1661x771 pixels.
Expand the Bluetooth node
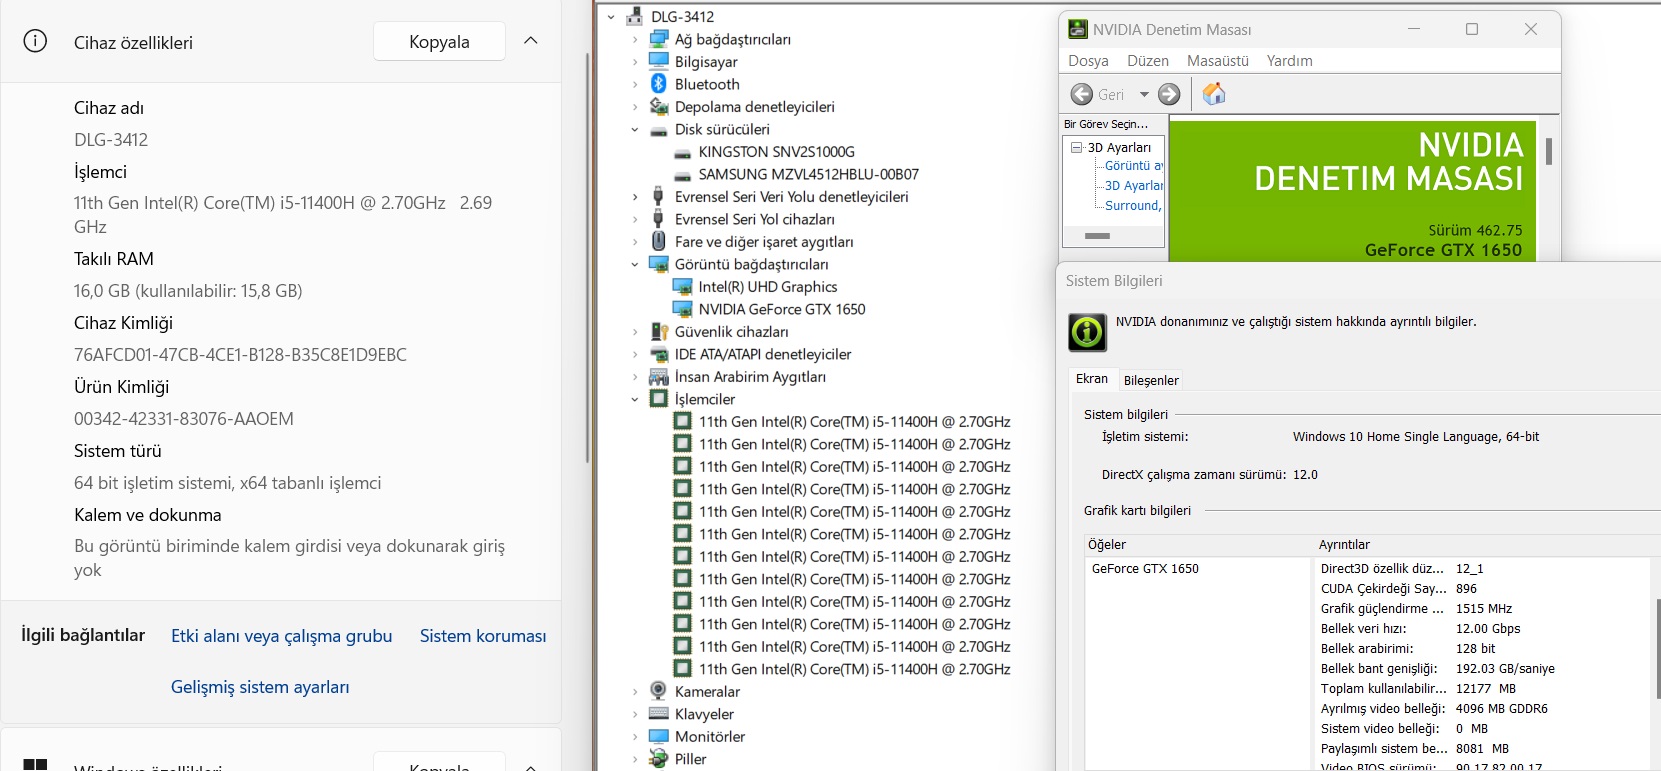(635, 84)
